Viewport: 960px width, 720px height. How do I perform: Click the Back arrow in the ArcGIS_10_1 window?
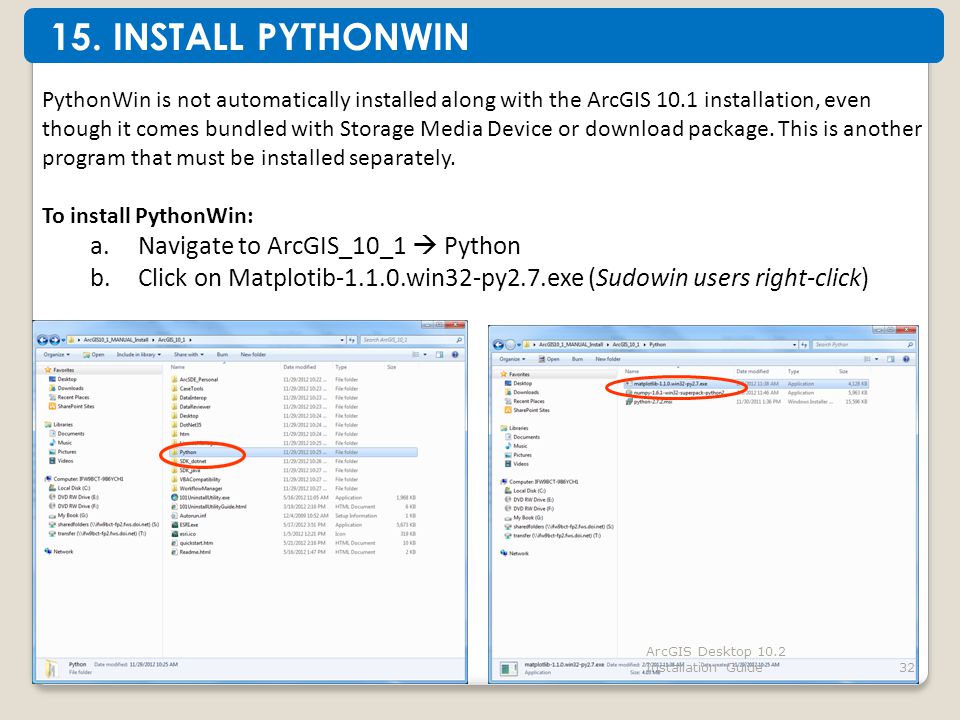pyautogui.click(x=42, y=340)
